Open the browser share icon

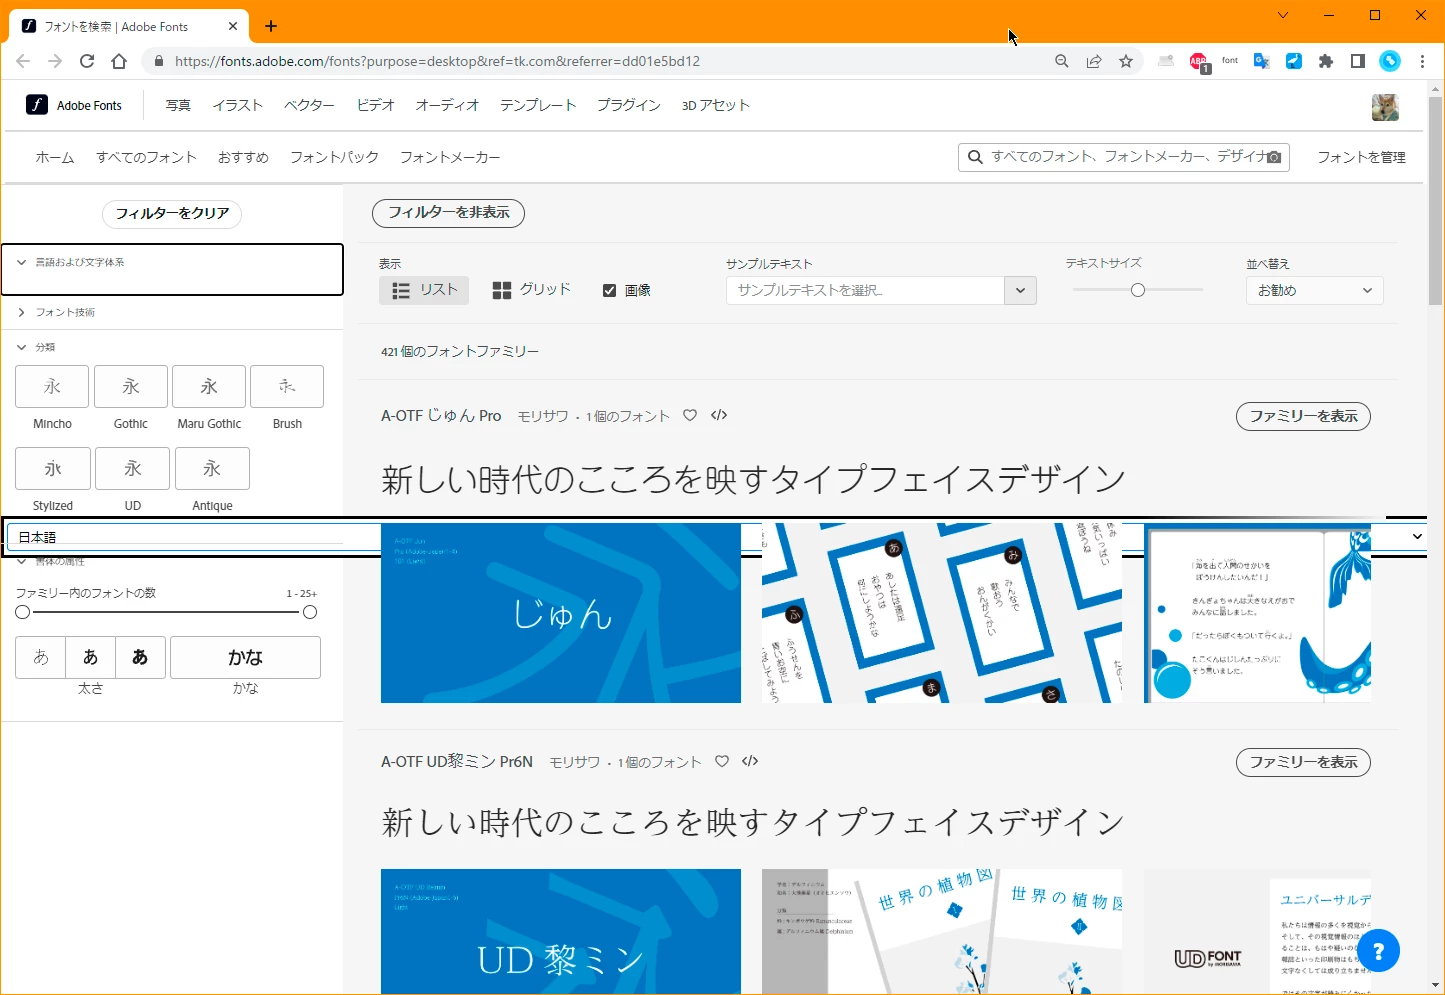click(x=1094, y=61)
